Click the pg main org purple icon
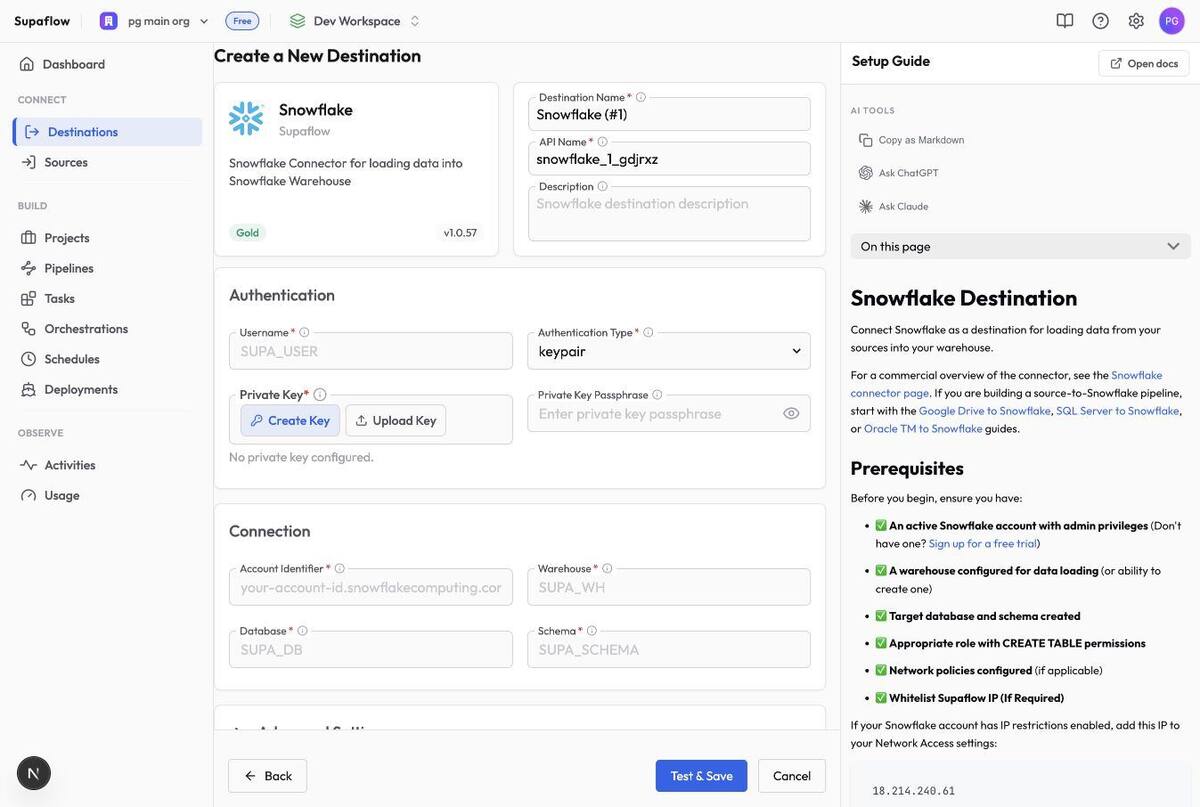Viewport: 1200px width, 807px height. tap(109, 21)
